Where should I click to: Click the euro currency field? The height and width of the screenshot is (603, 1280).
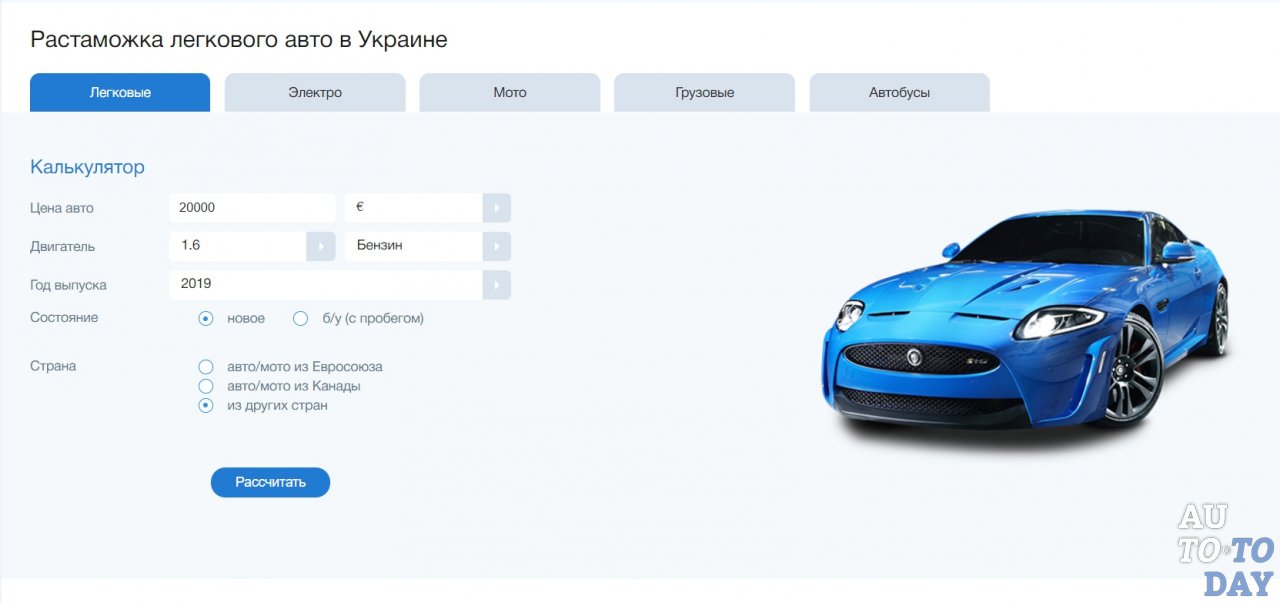point(413,208)
